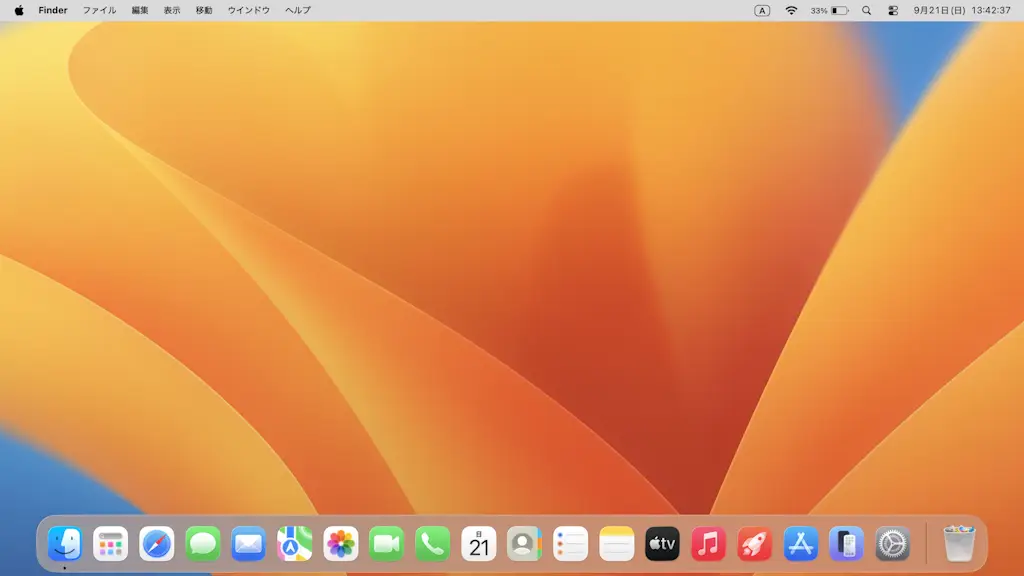Open Control Center in the menu bar
This screenshot has height=576, width=1024.
click(x=893, y=10)
